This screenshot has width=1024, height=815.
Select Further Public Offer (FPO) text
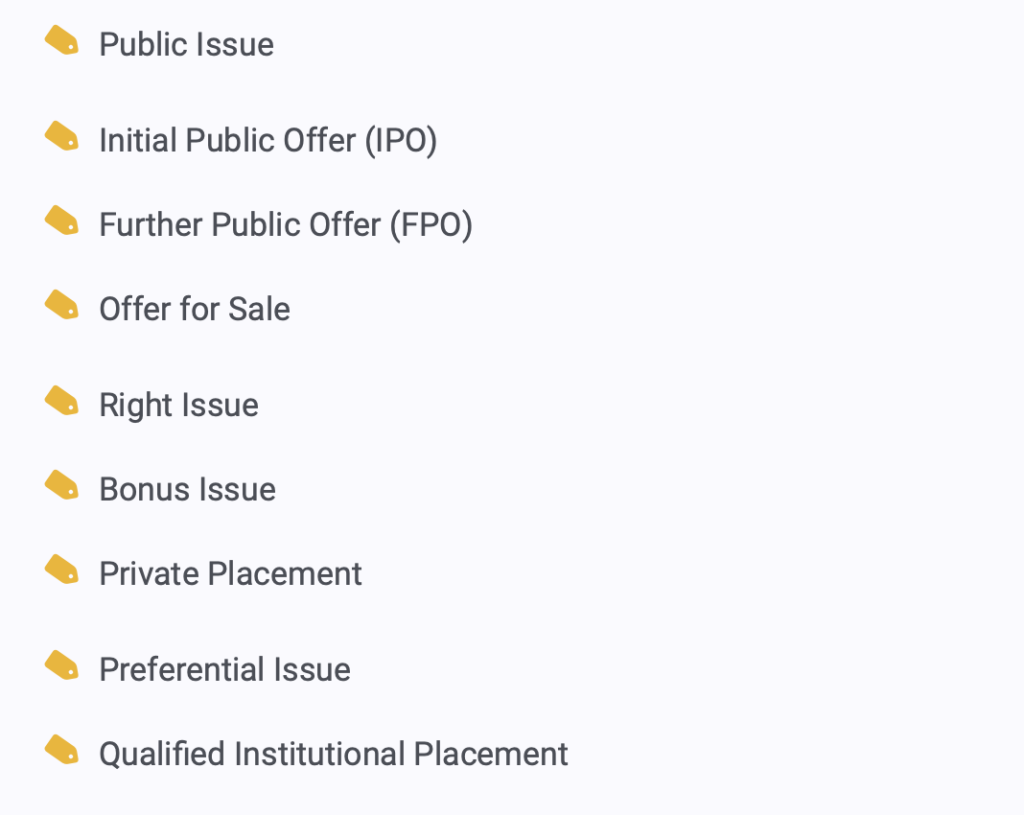(285, 225)
